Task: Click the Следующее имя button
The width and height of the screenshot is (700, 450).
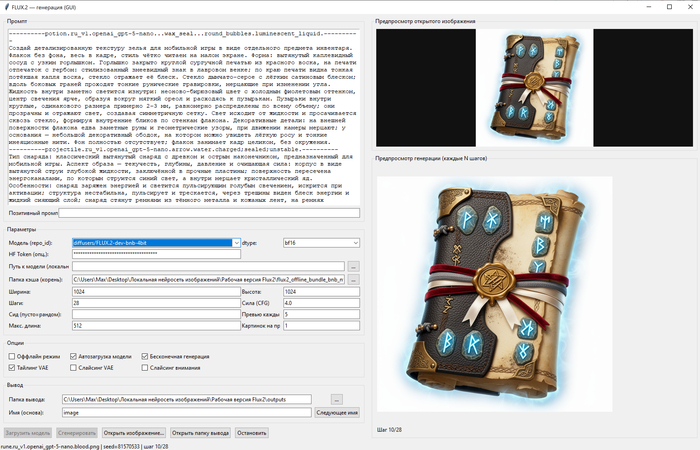Action: coord(337,411)
